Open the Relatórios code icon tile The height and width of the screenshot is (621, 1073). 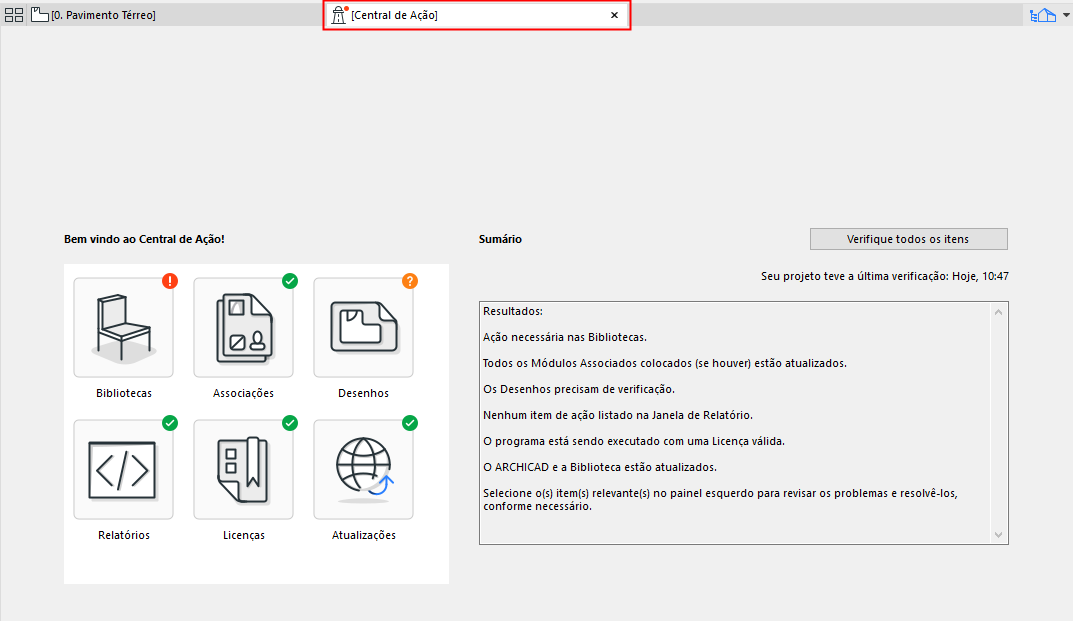[123, 470]
